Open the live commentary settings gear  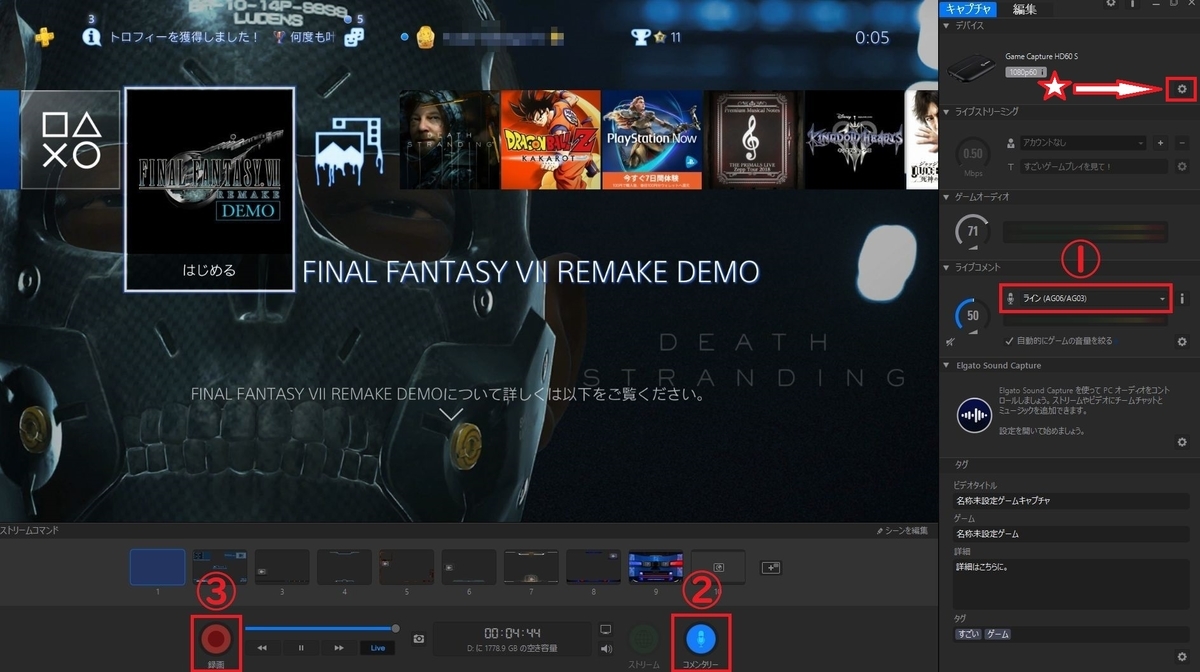(x=1182, y=341)
